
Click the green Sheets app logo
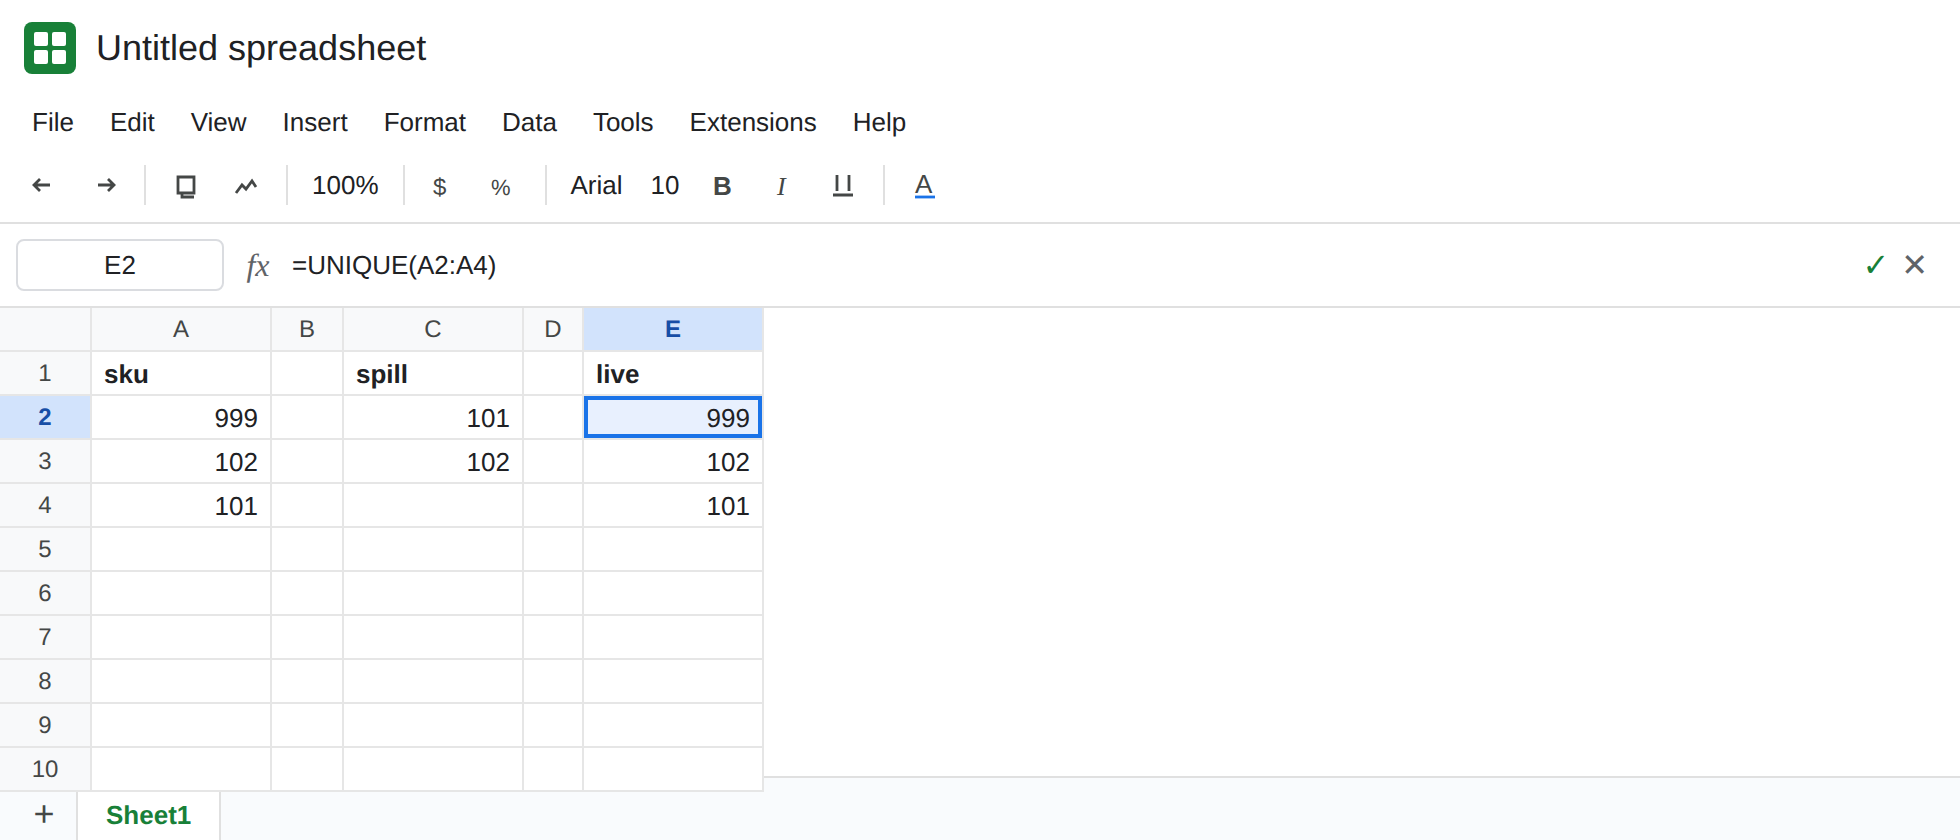[50, 48]
